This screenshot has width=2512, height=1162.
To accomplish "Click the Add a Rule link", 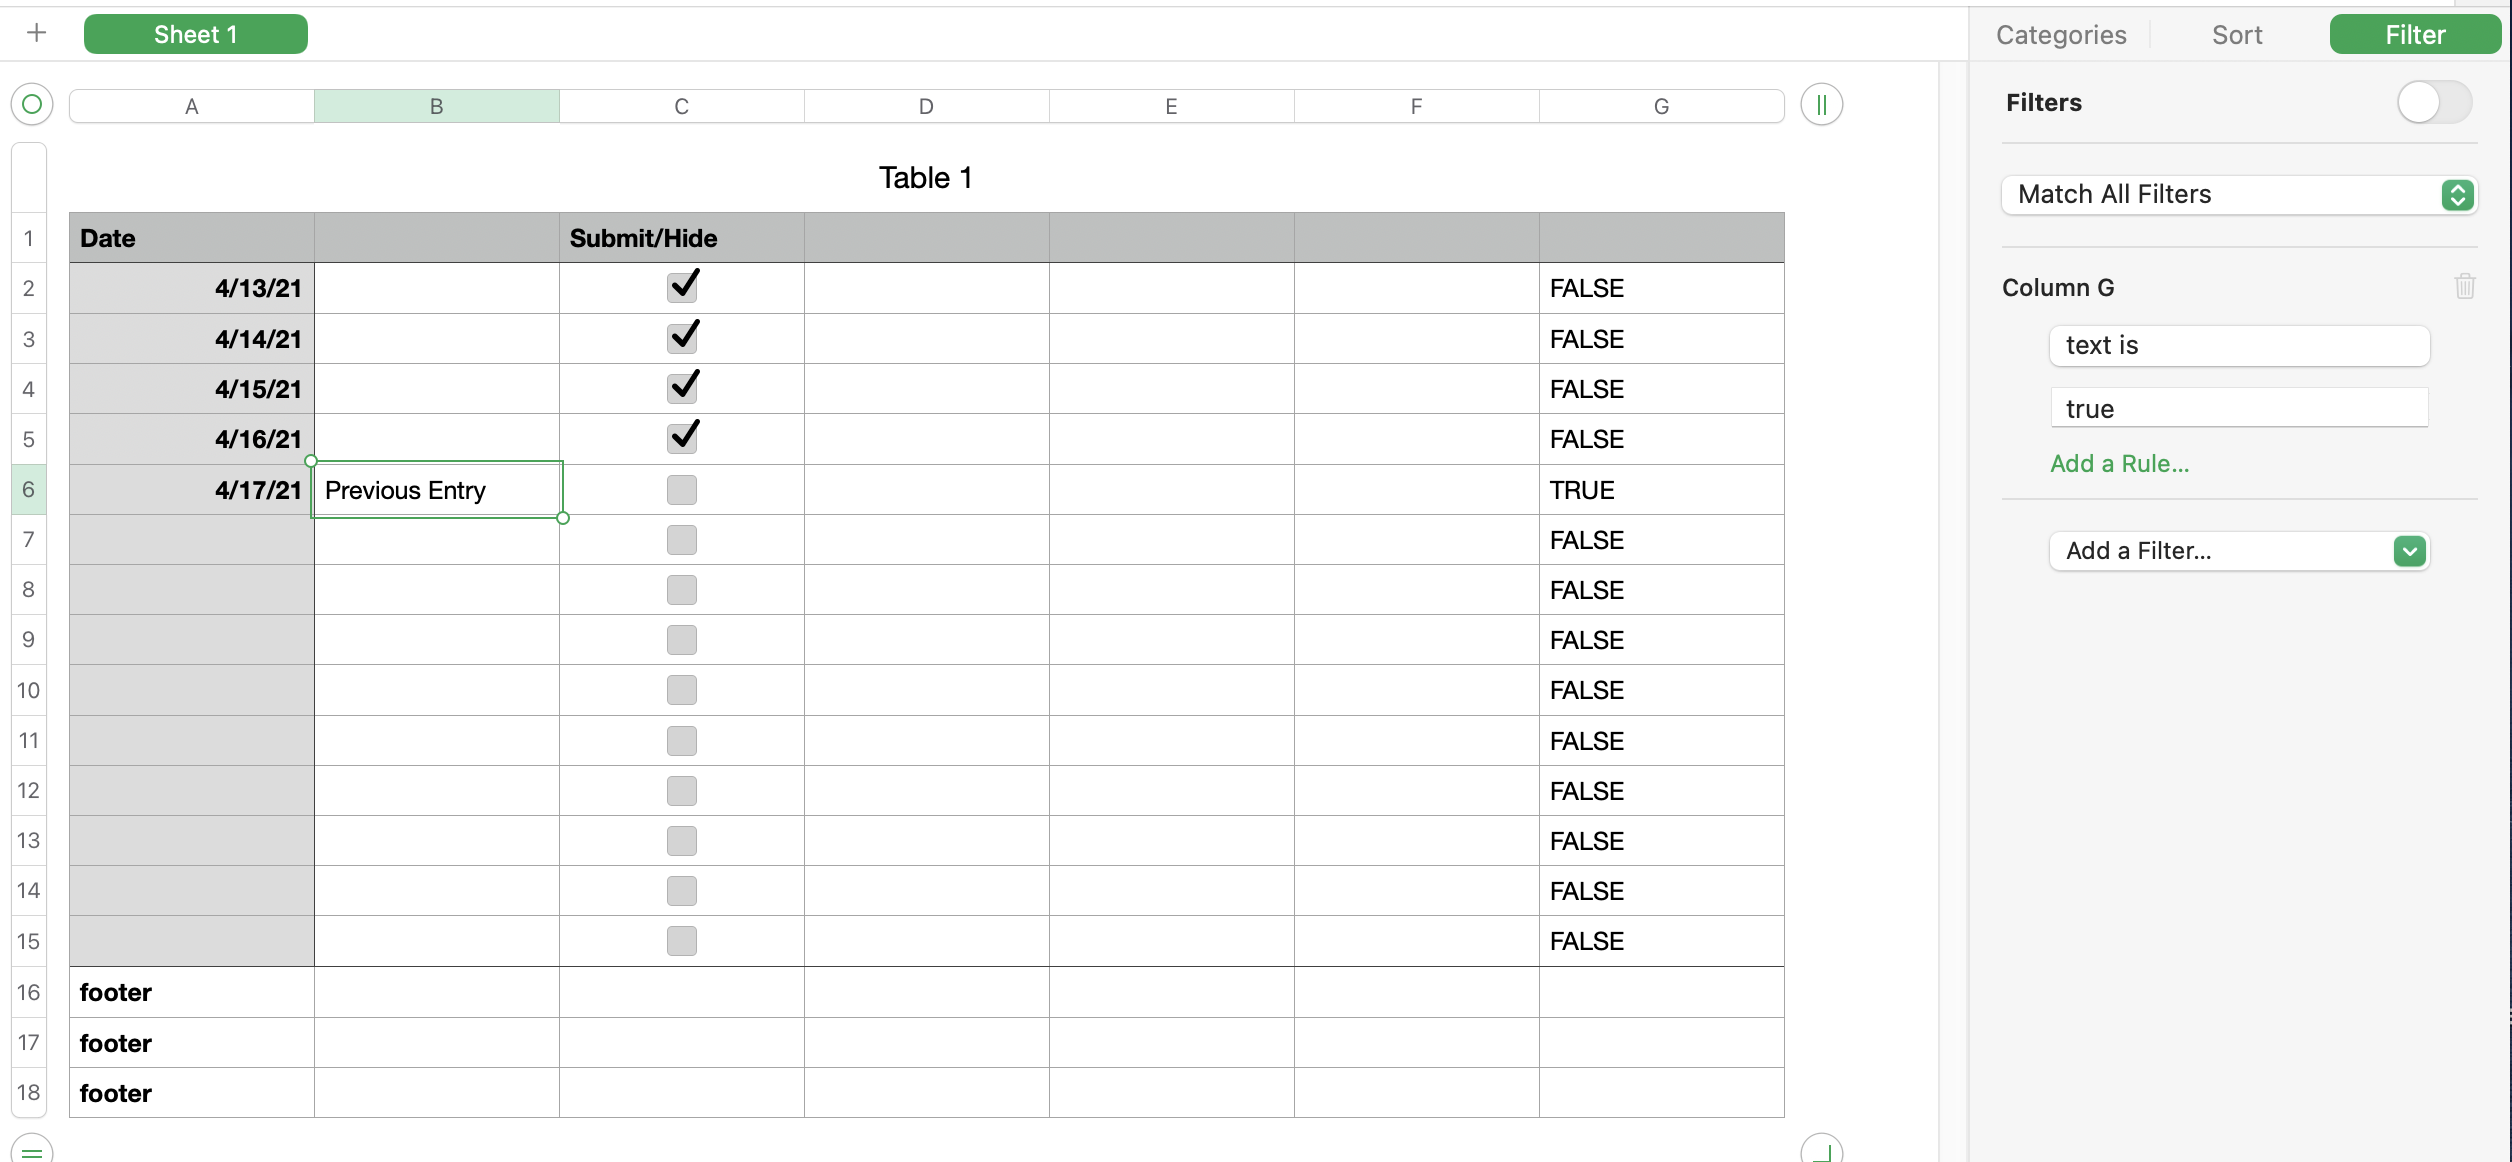I will coord(2119,463).
